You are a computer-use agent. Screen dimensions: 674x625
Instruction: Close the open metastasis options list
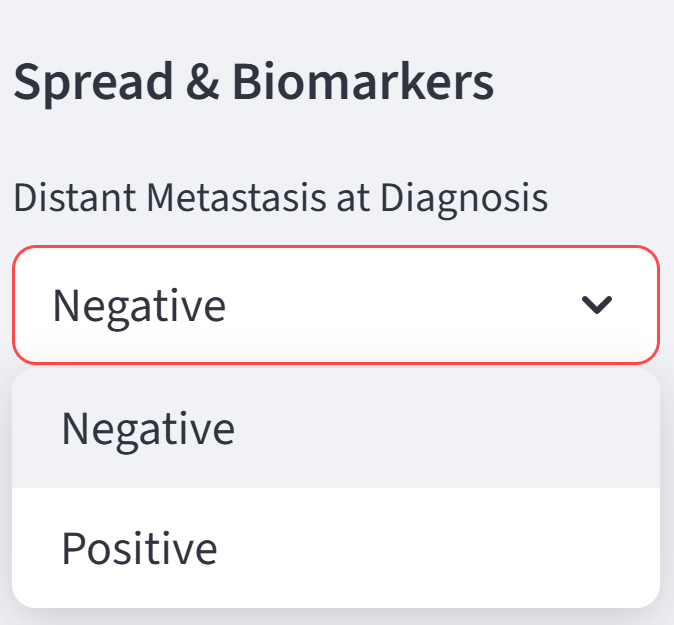(x=597, y=305)
